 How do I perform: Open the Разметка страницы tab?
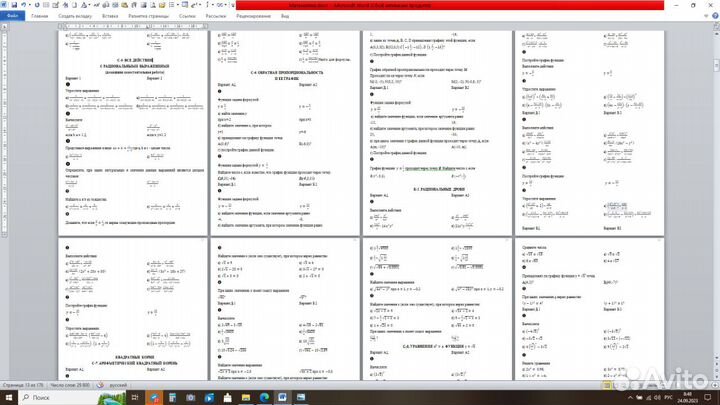pos(148,16)
